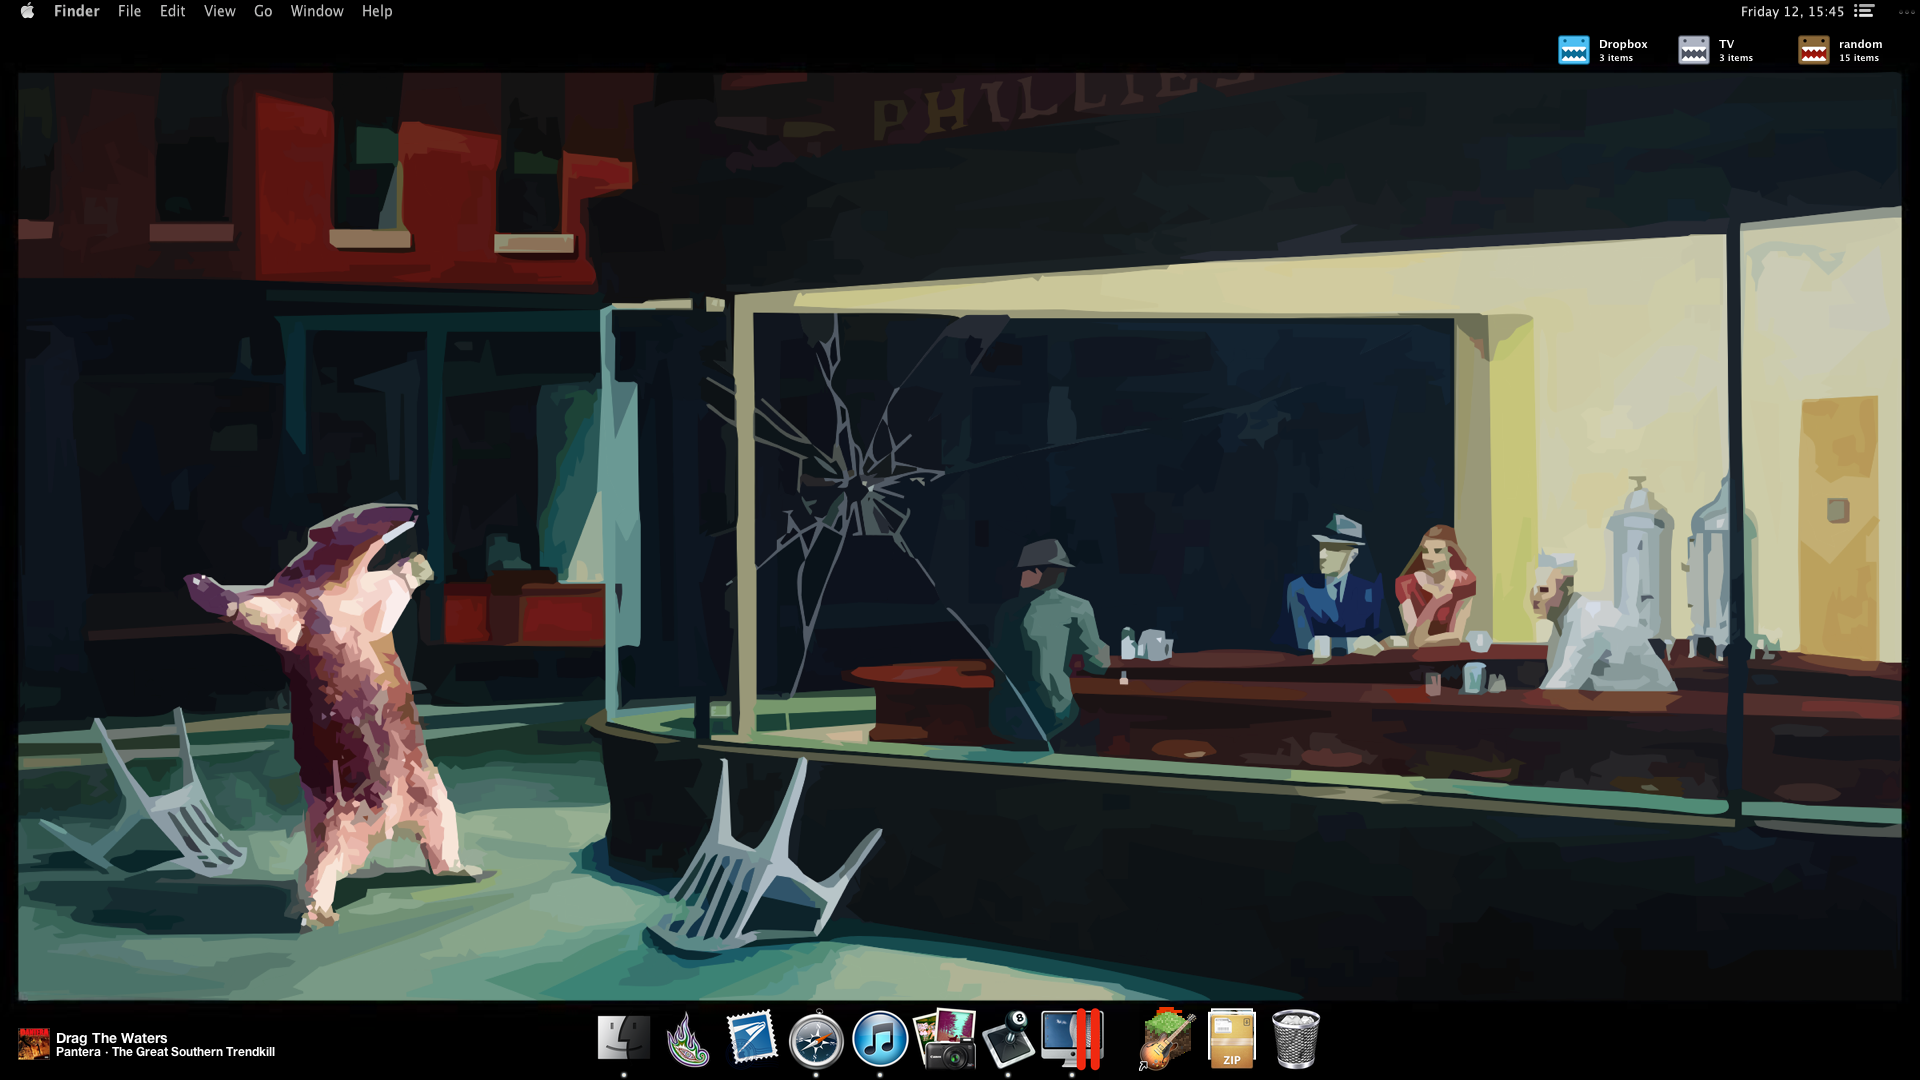The width and height of the screenshot is (1920, 1080).
Task: Click the 3 items label under Dropbox
Action: (x=1616, y=58)
